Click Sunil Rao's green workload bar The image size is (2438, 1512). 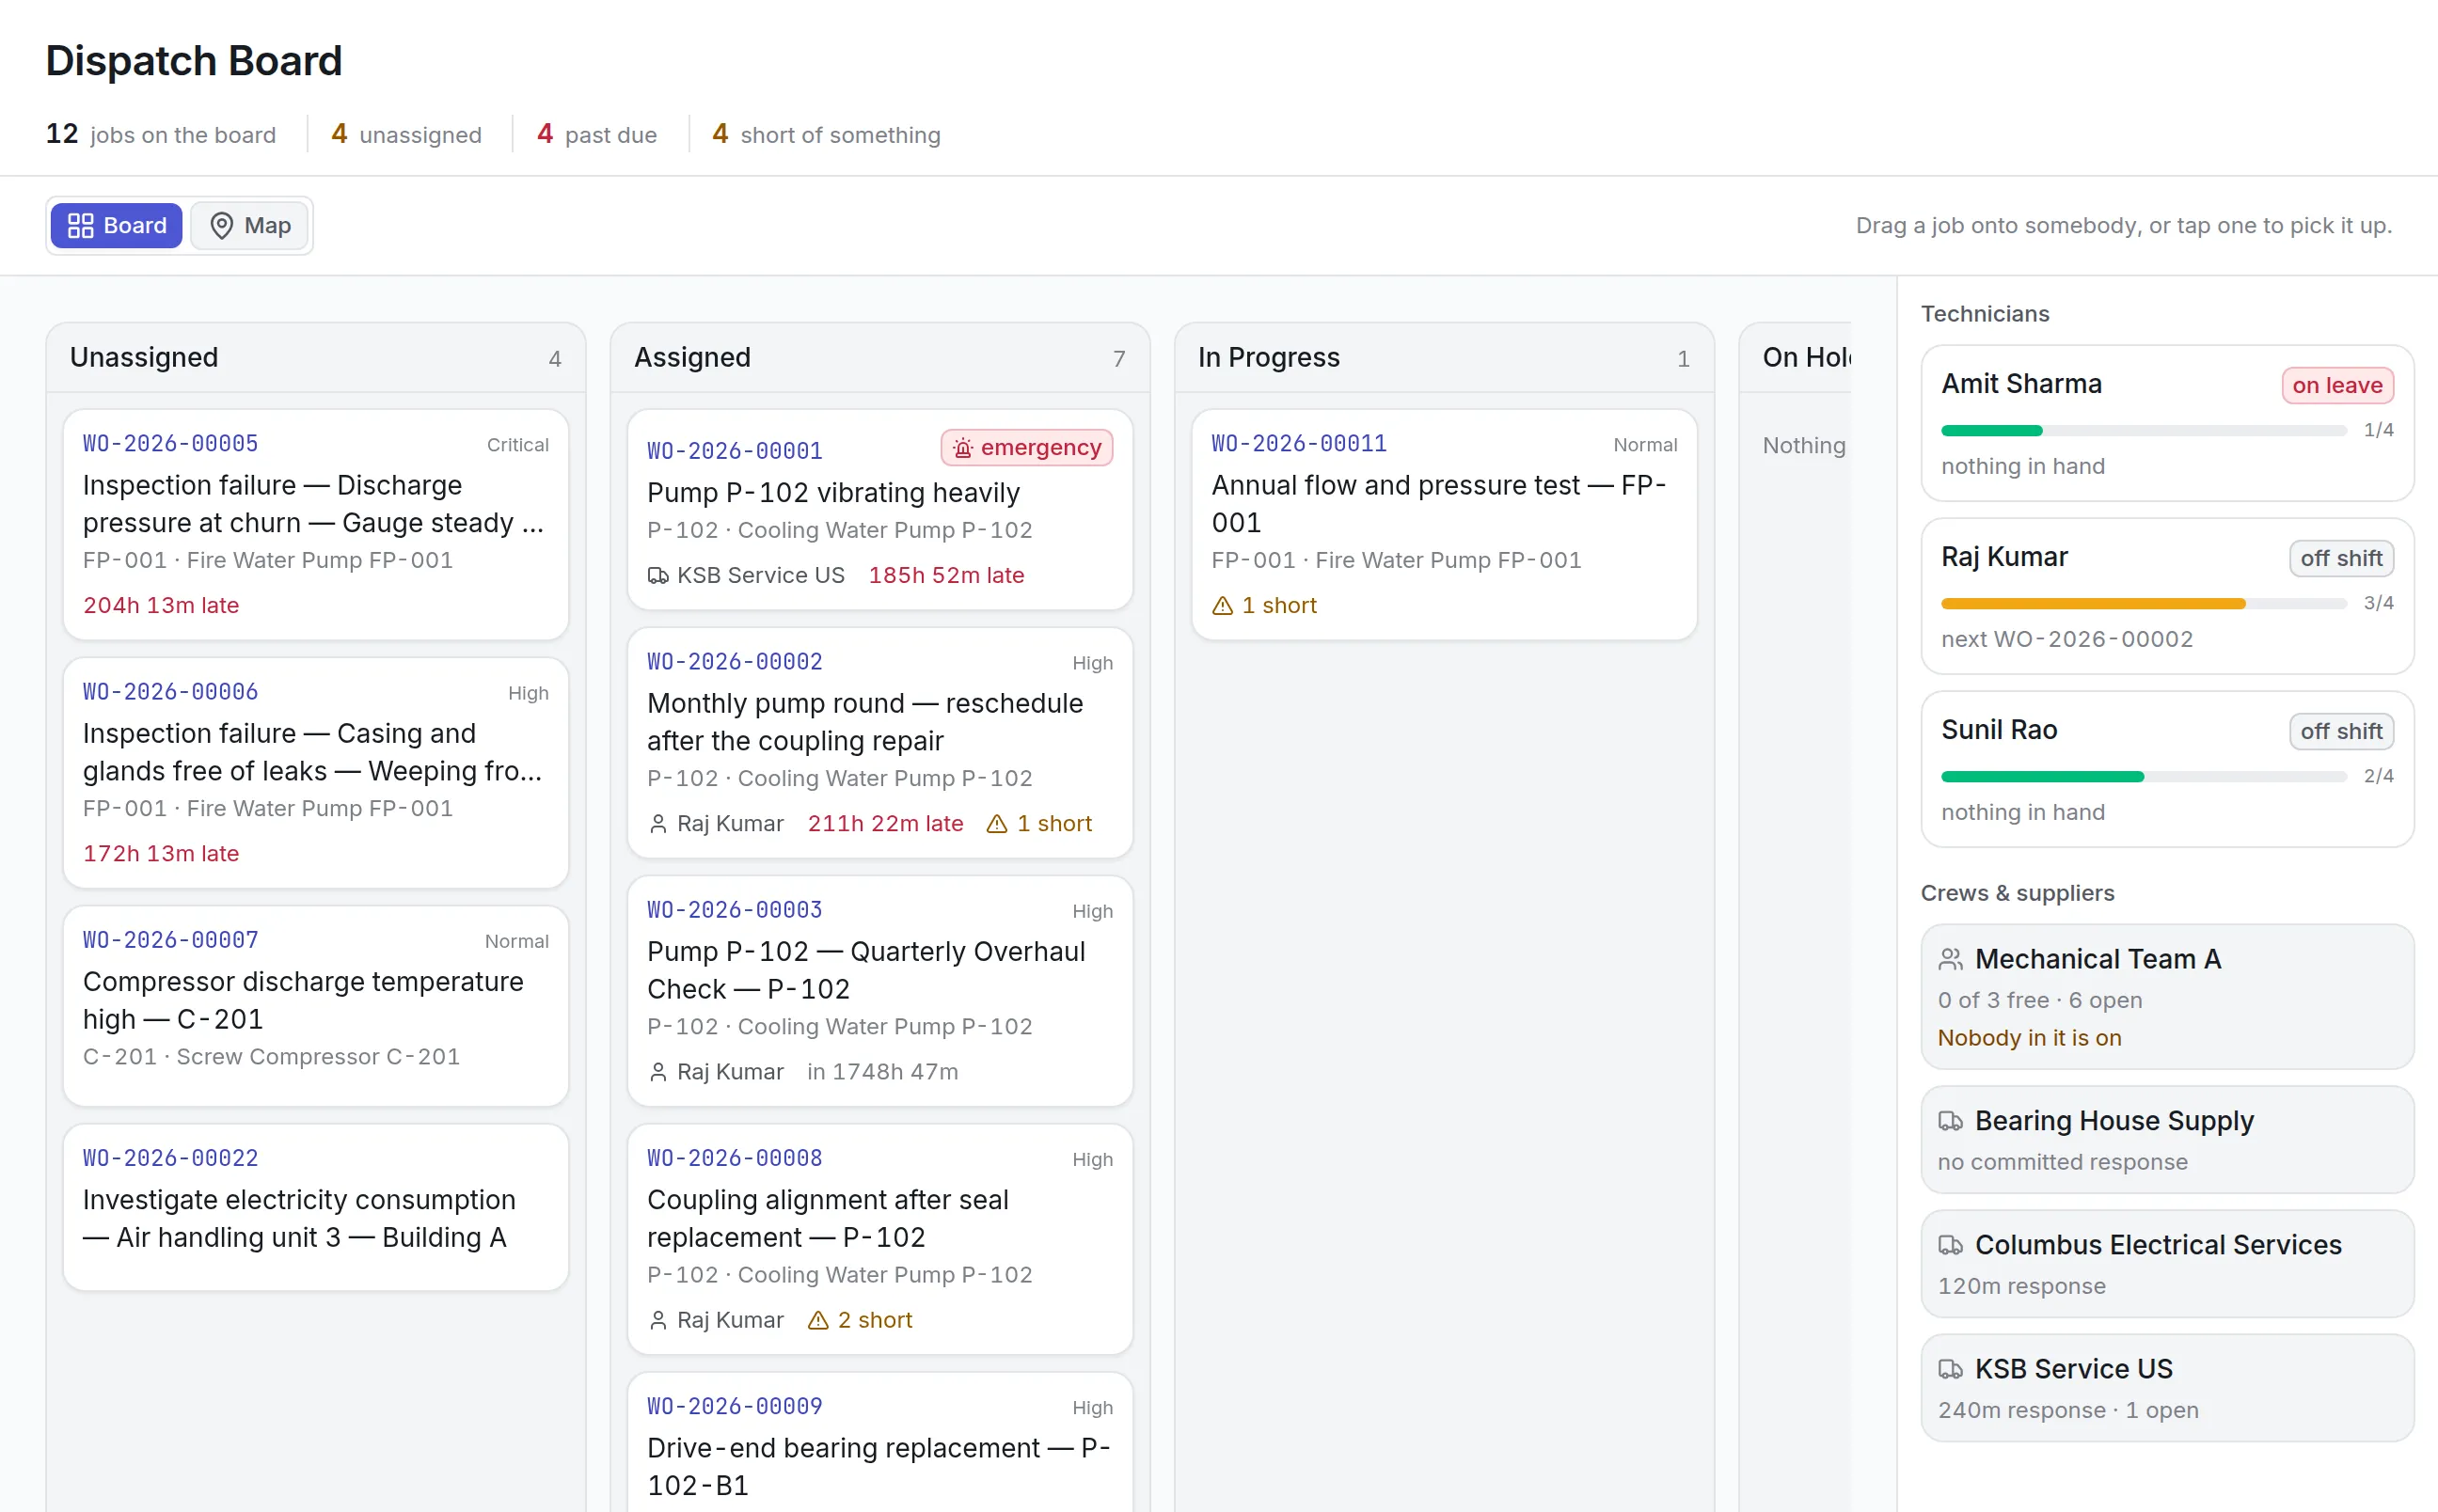pyautogui.click(x=2042, y=777)
